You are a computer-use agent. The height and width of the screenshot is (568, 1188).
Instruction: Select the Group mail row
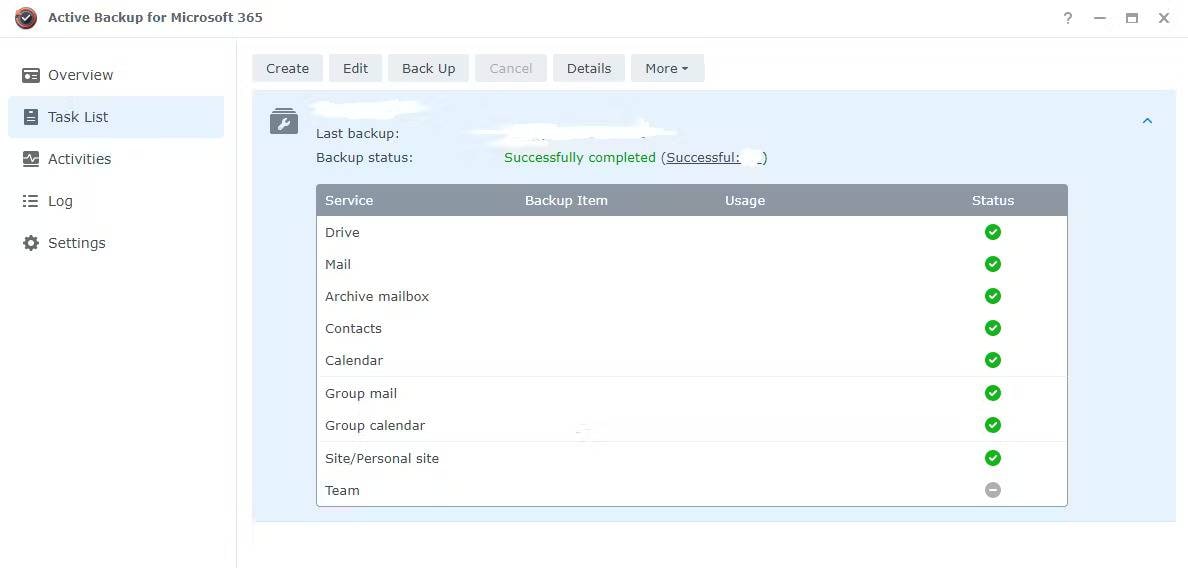pos(692,393)
